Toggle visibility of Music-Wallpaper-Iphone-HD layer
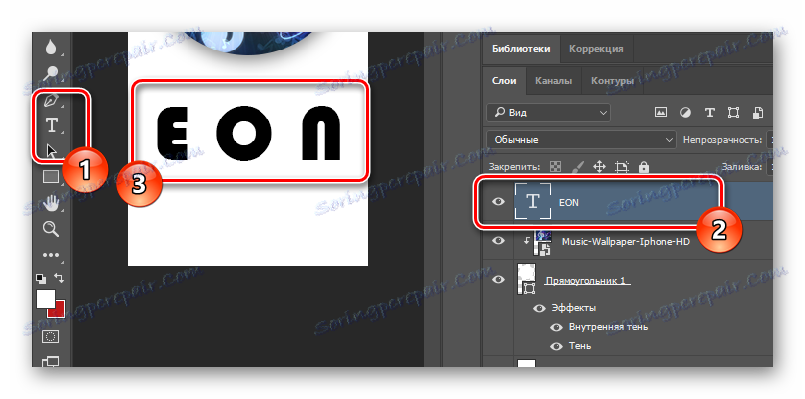 click(498, 241)
